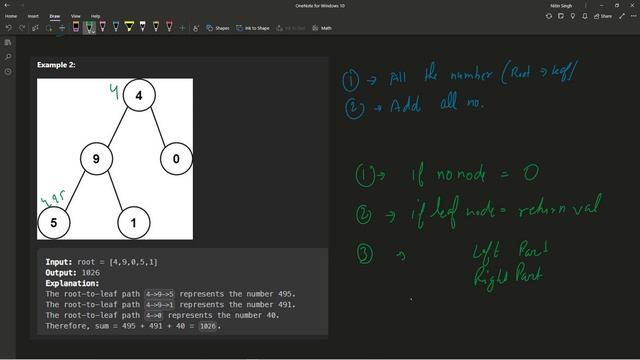The height and width of the screenshot is (360, 640).
Task: Click the "Therefore, sum = 495 + 491 + 40" line
Action: [133, 326]
